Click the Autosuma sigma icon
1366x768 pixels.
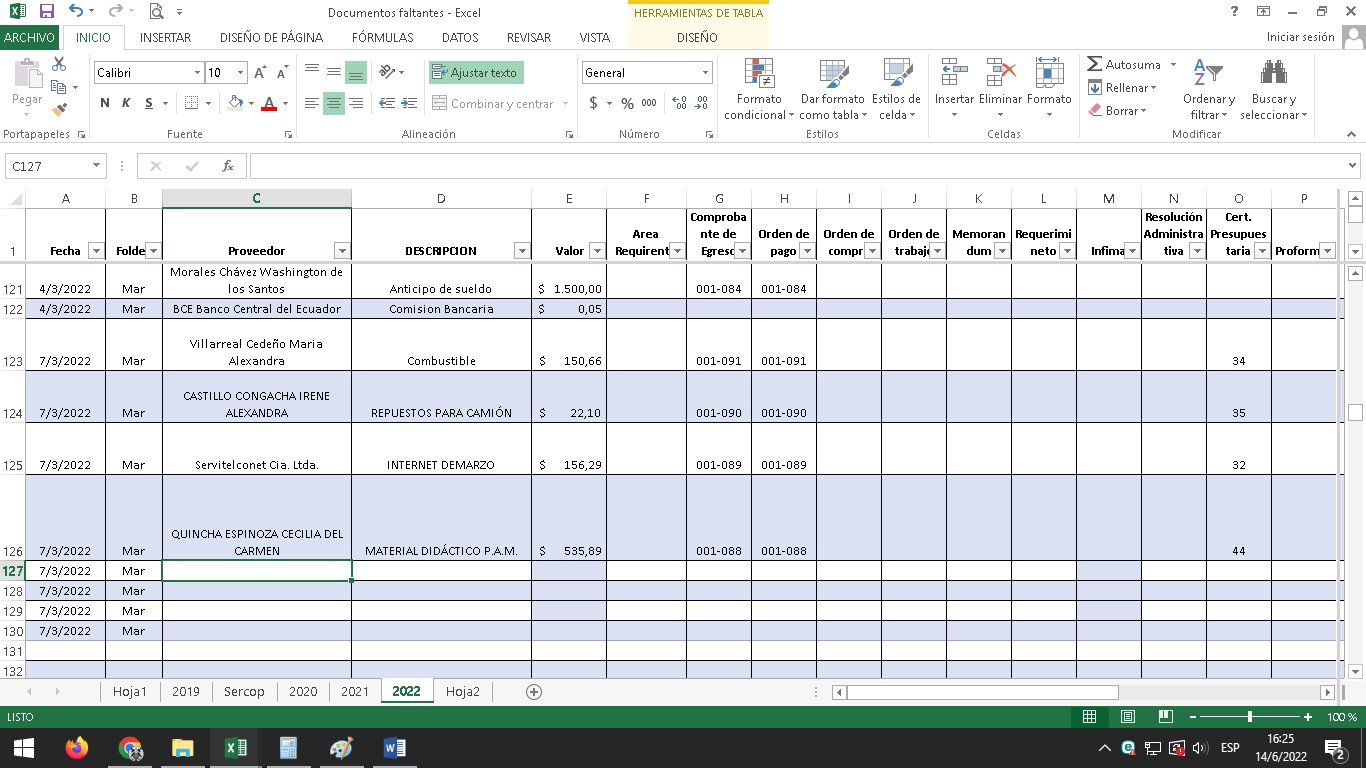point(1095,65)
